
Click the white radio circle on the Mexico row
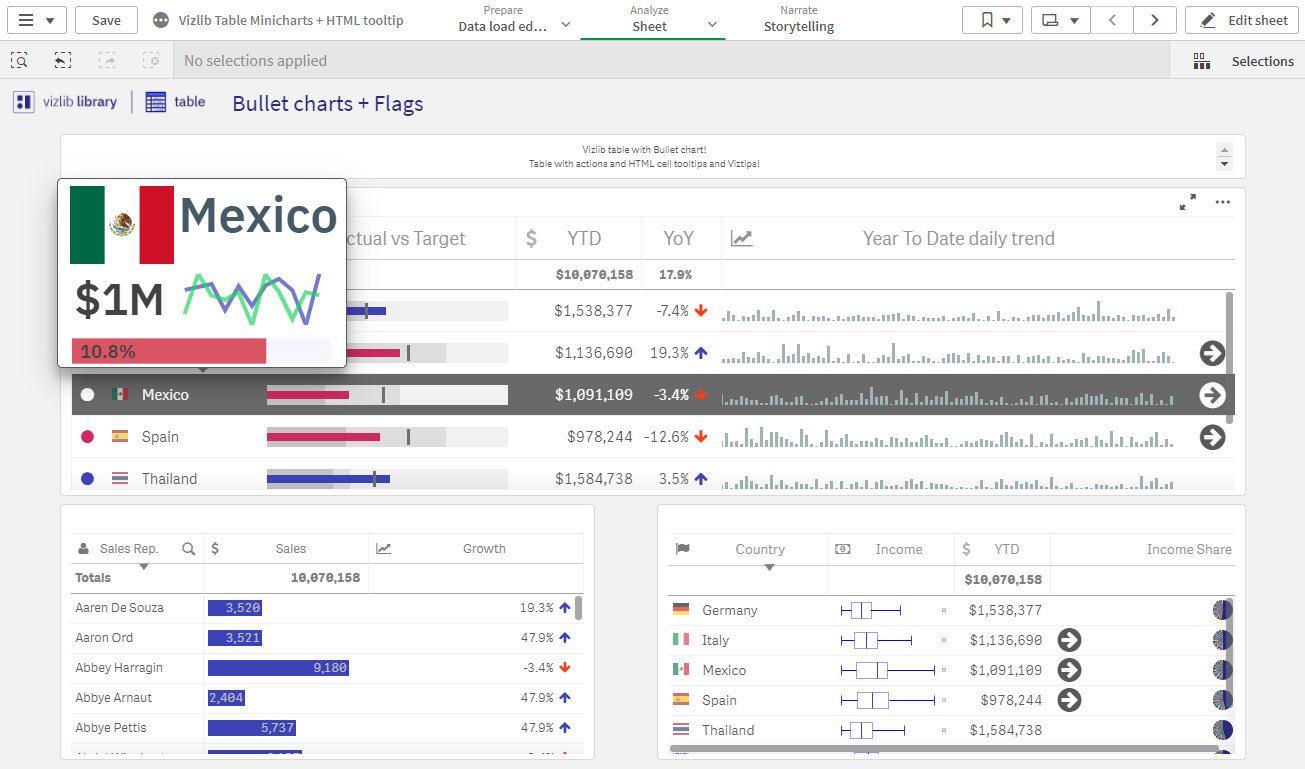(x=88, y=394)
